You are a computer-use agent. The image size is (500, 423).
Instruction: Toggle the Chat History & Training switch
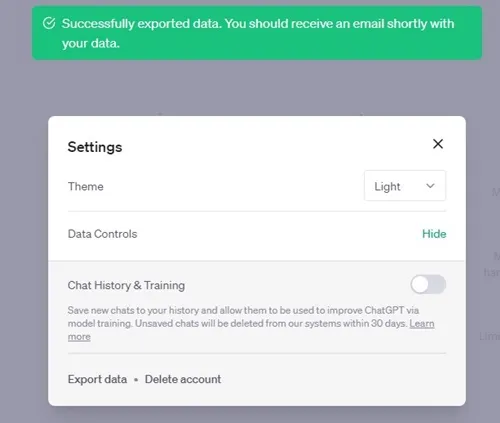(x=428, y=285)
